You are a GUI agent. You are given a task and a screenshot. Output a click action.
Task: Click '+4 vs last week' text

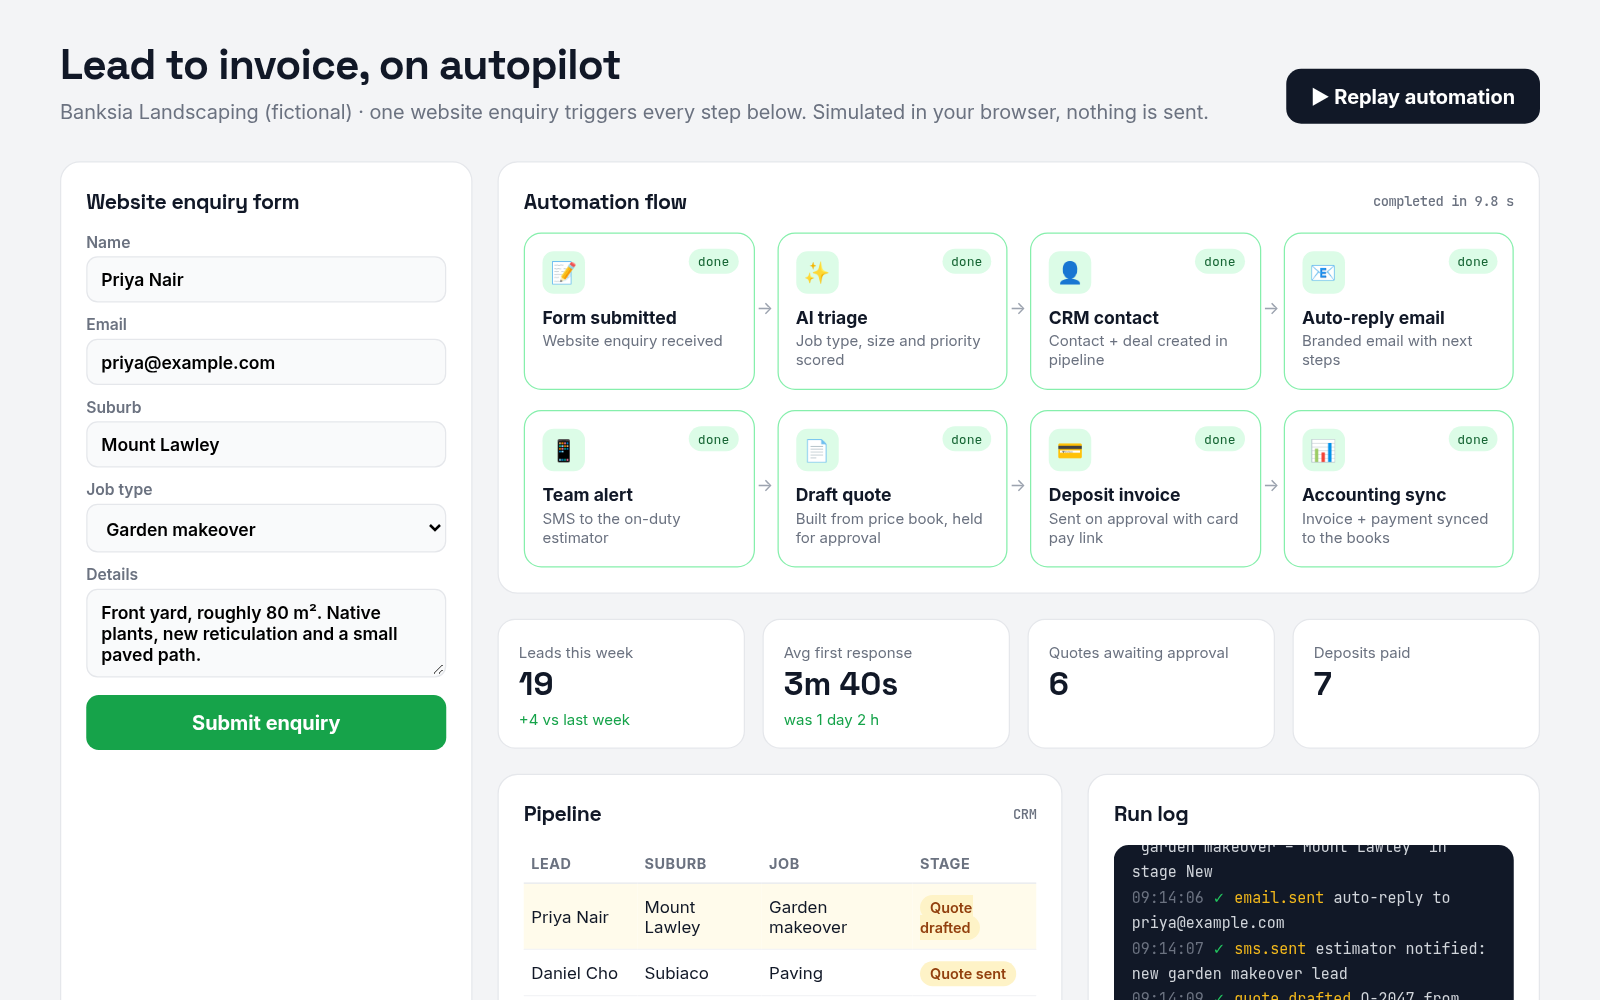(574, 720)
